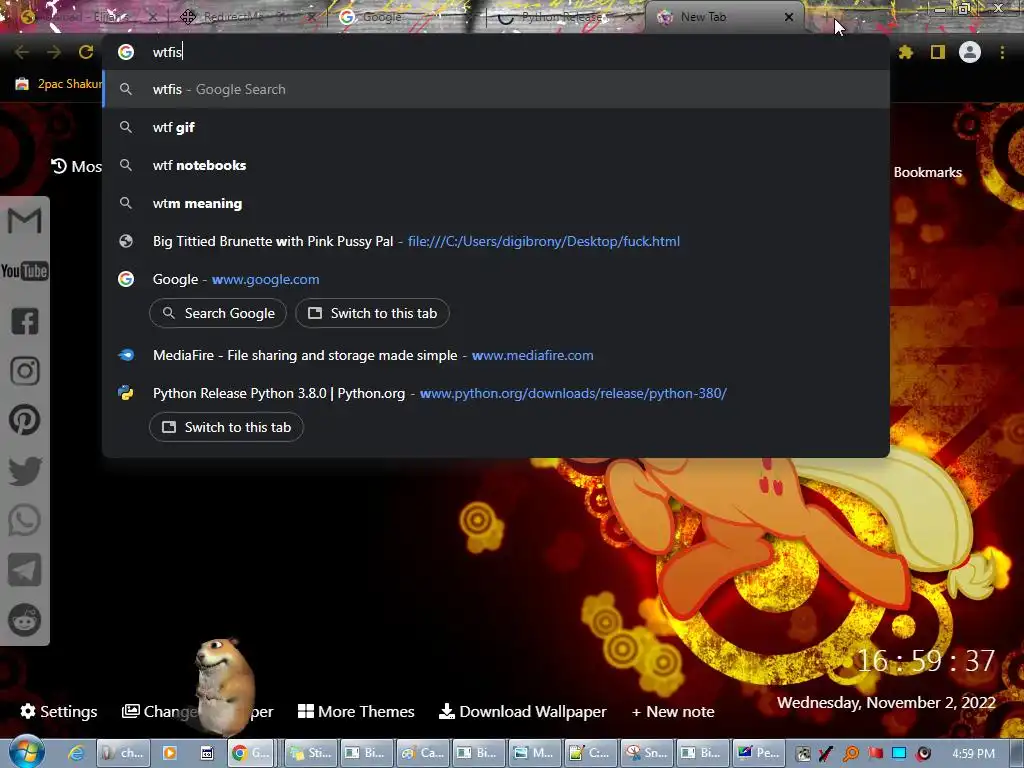The width and height of the screenshot is (1024, 768).
Task: Click the 4:59 PM system tray clock
Action: [x=973, y=754]
